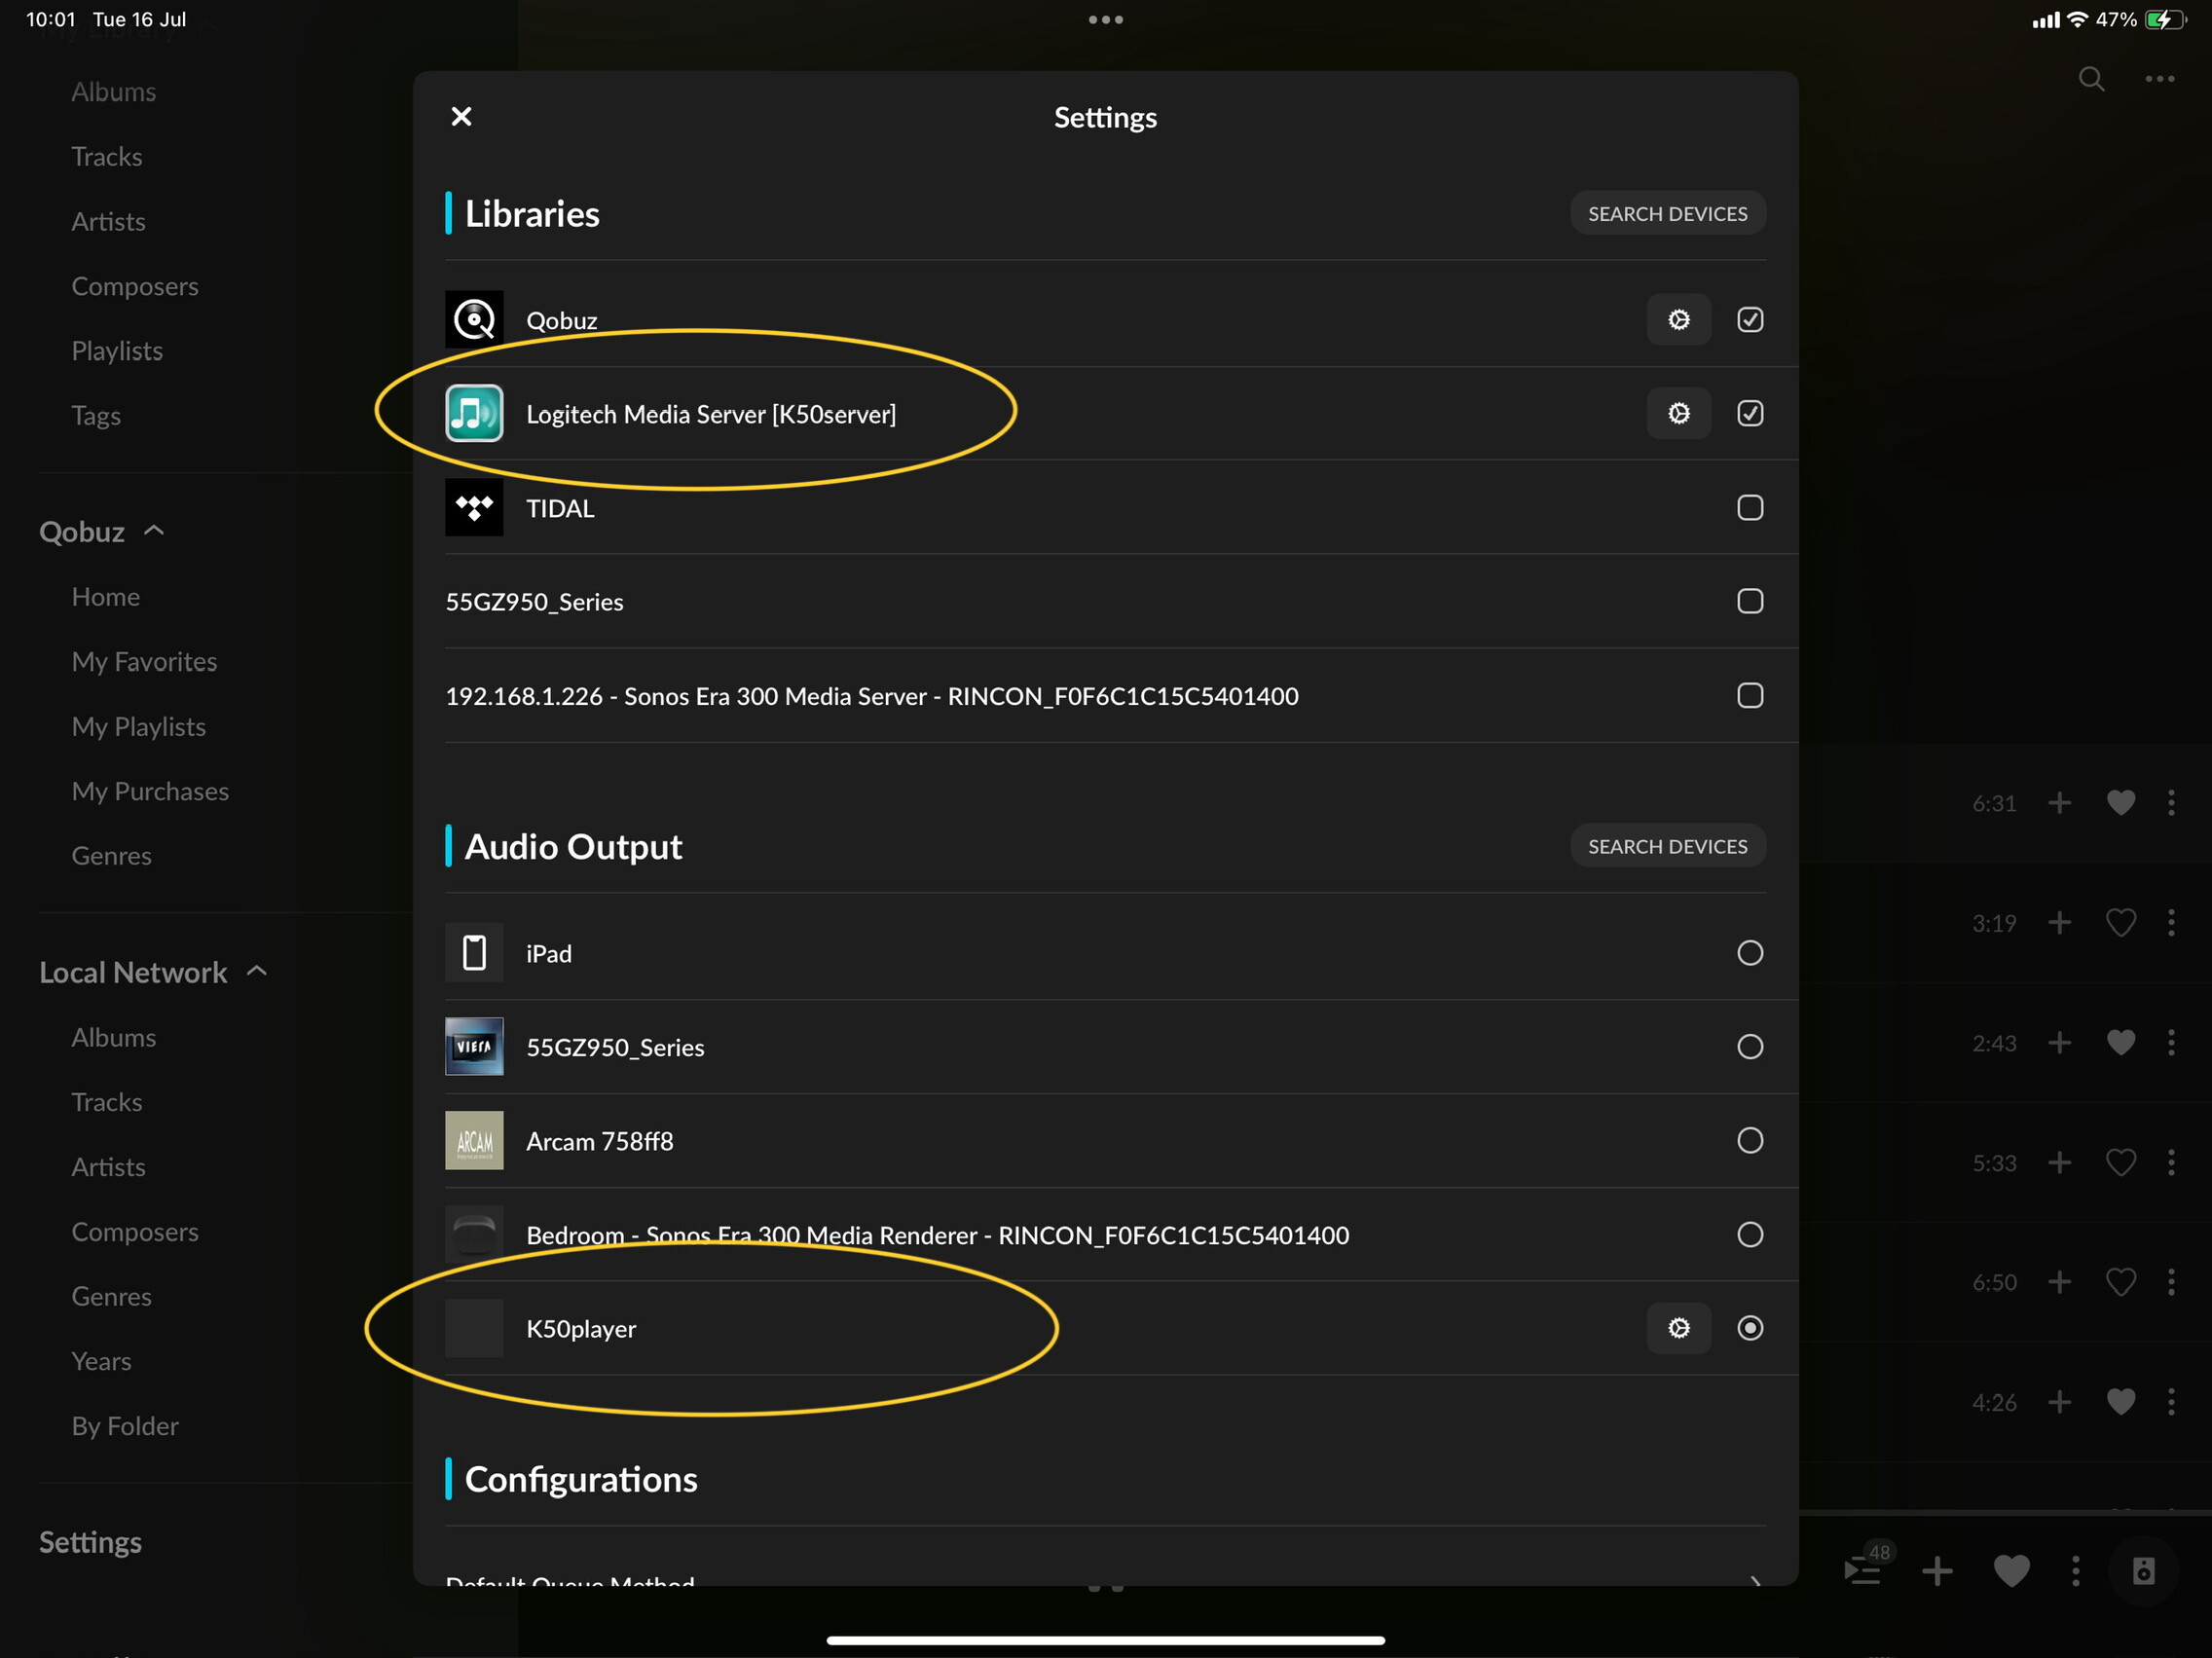Click the iPadOS multitasking three dots

[x=1106, y=19]
